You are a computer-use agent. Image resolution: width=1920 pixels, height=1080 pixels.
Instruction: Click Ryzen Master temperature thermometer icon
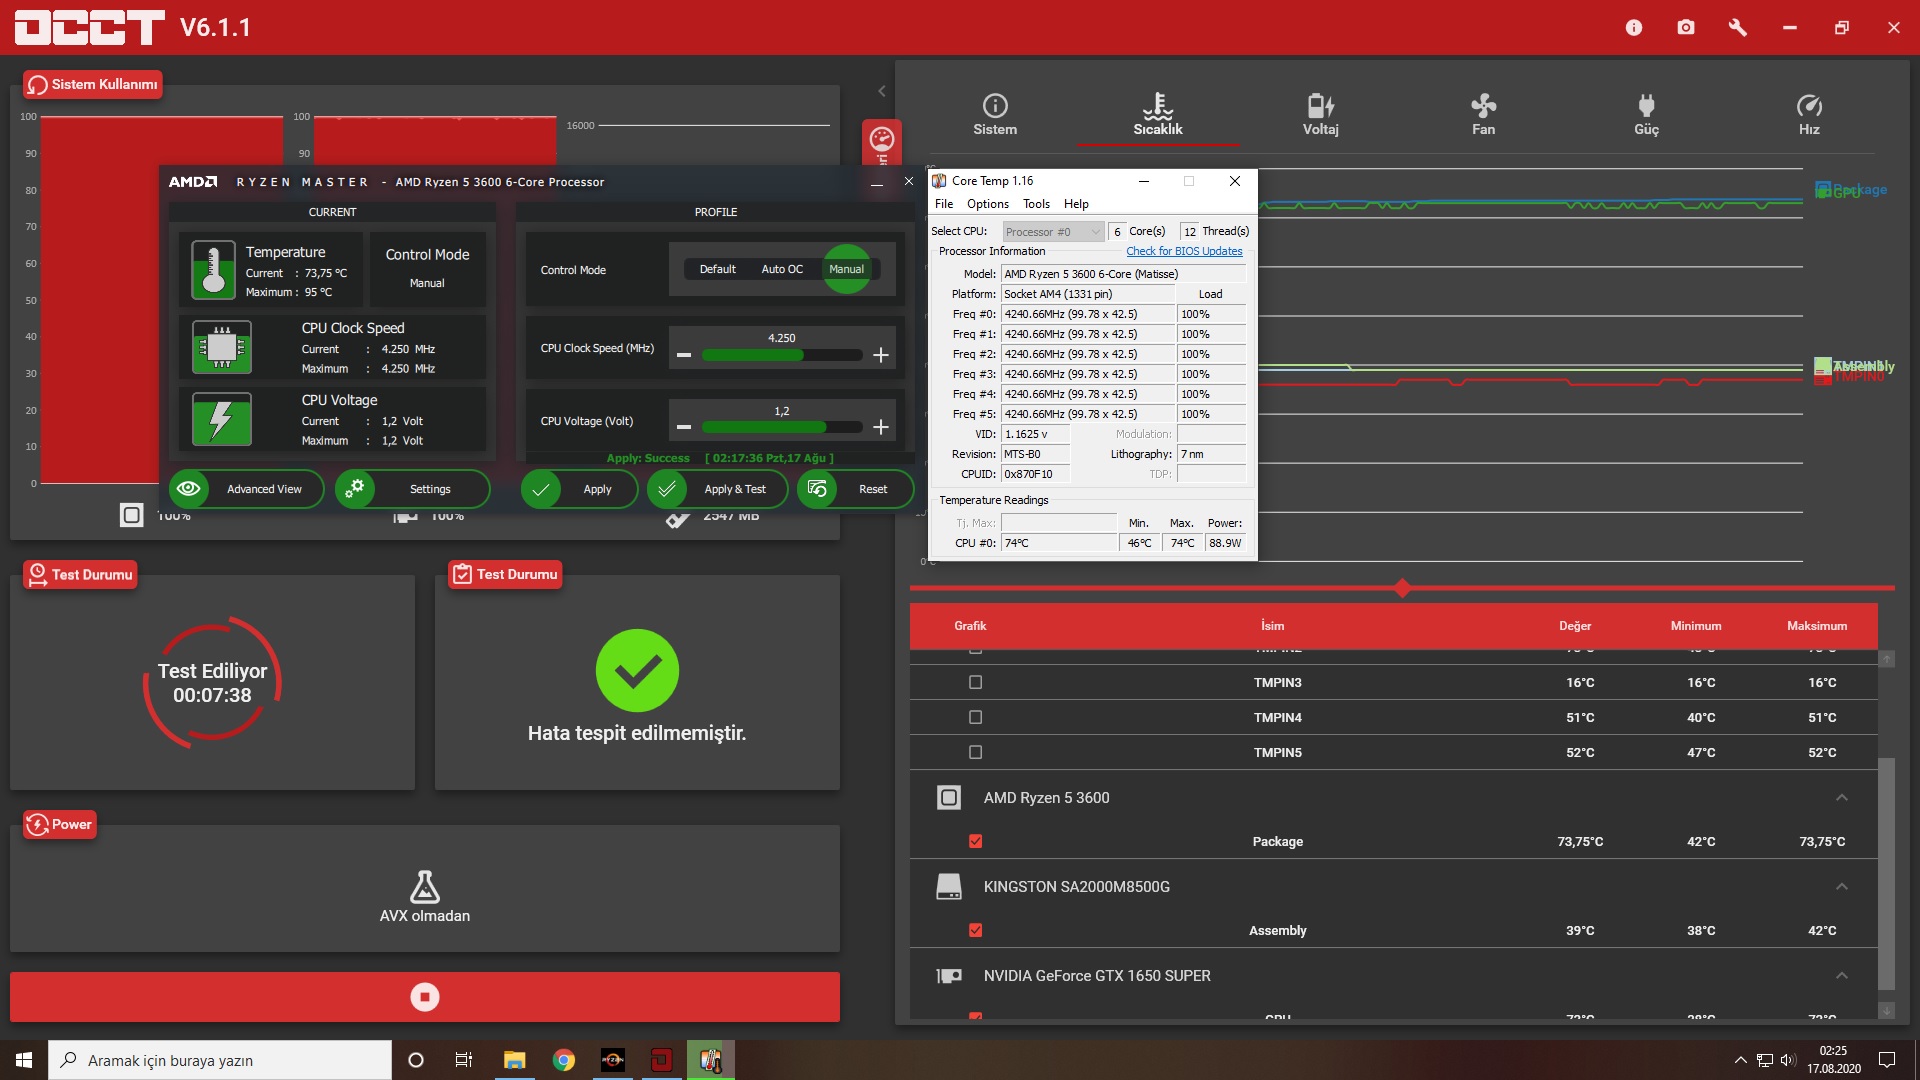213,270
